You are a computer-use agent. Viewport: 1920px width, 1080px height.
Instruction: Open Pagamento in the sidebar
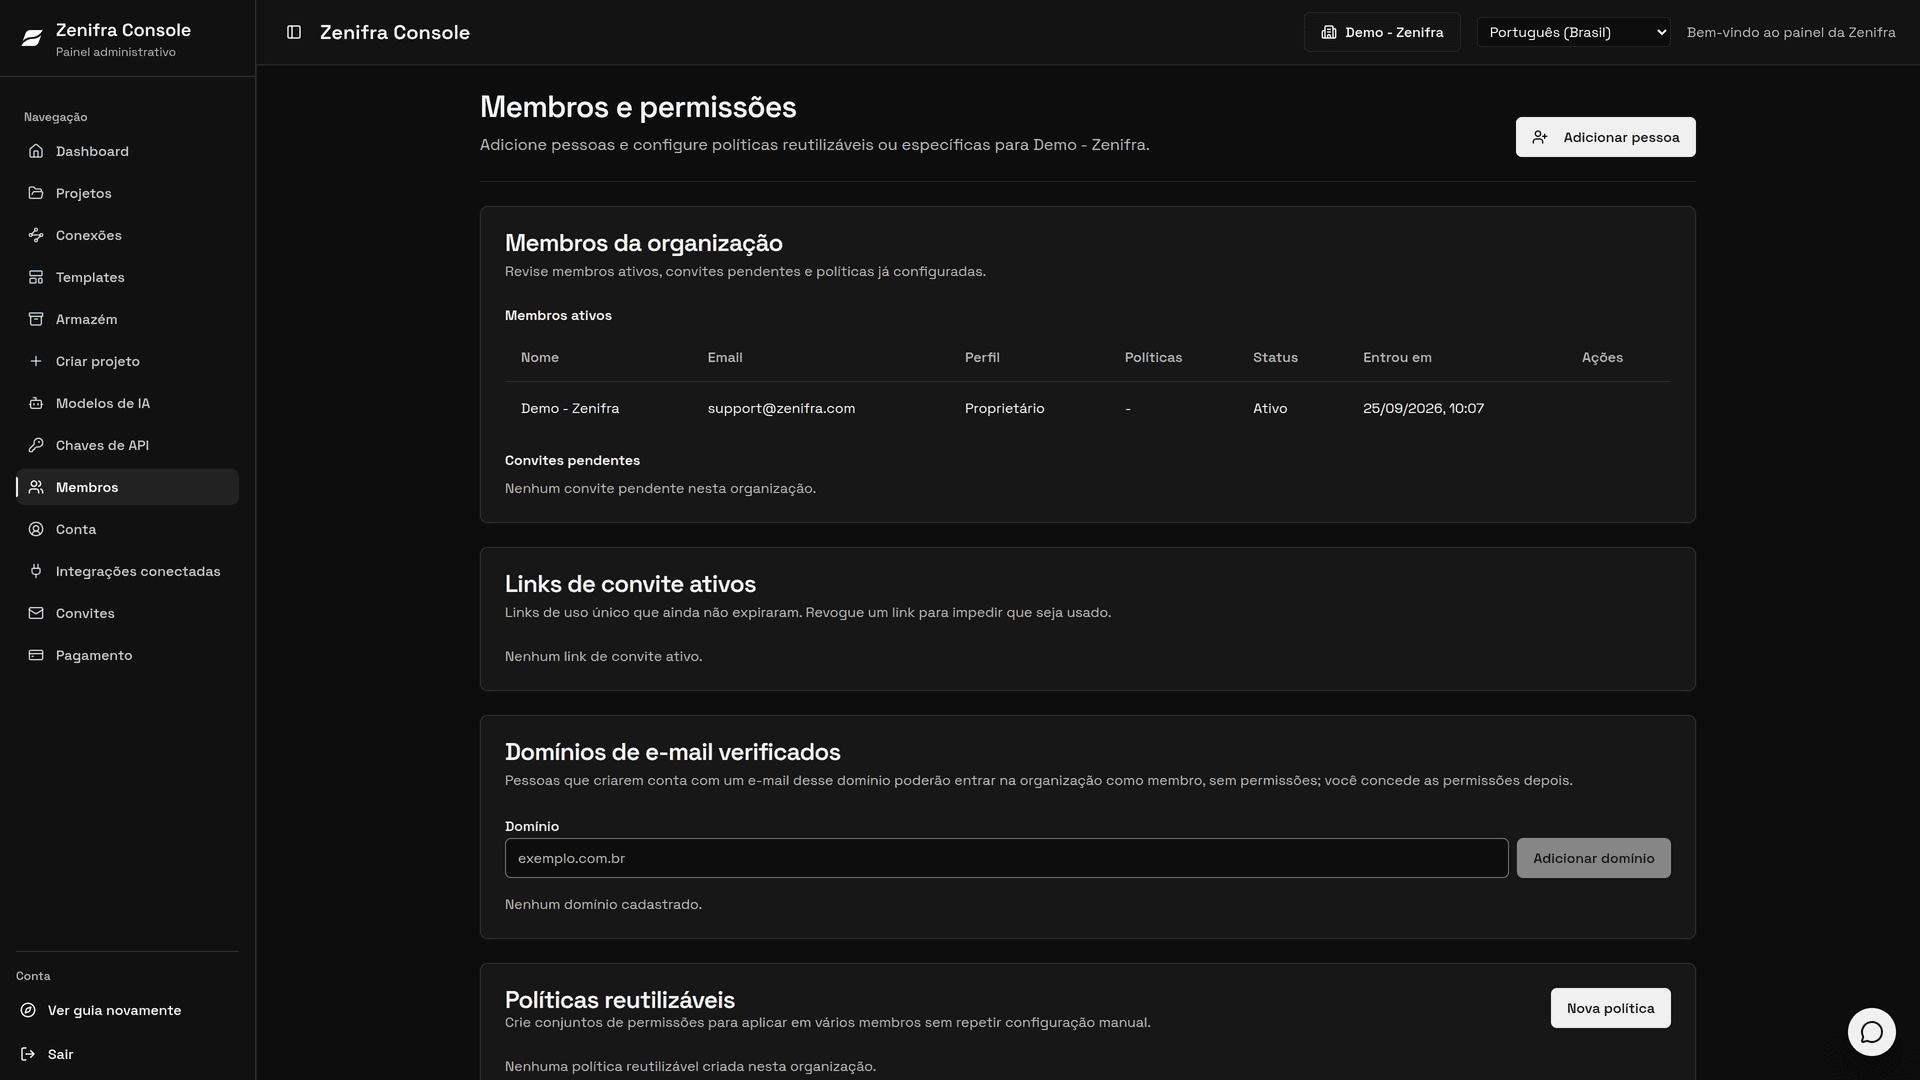127,655
